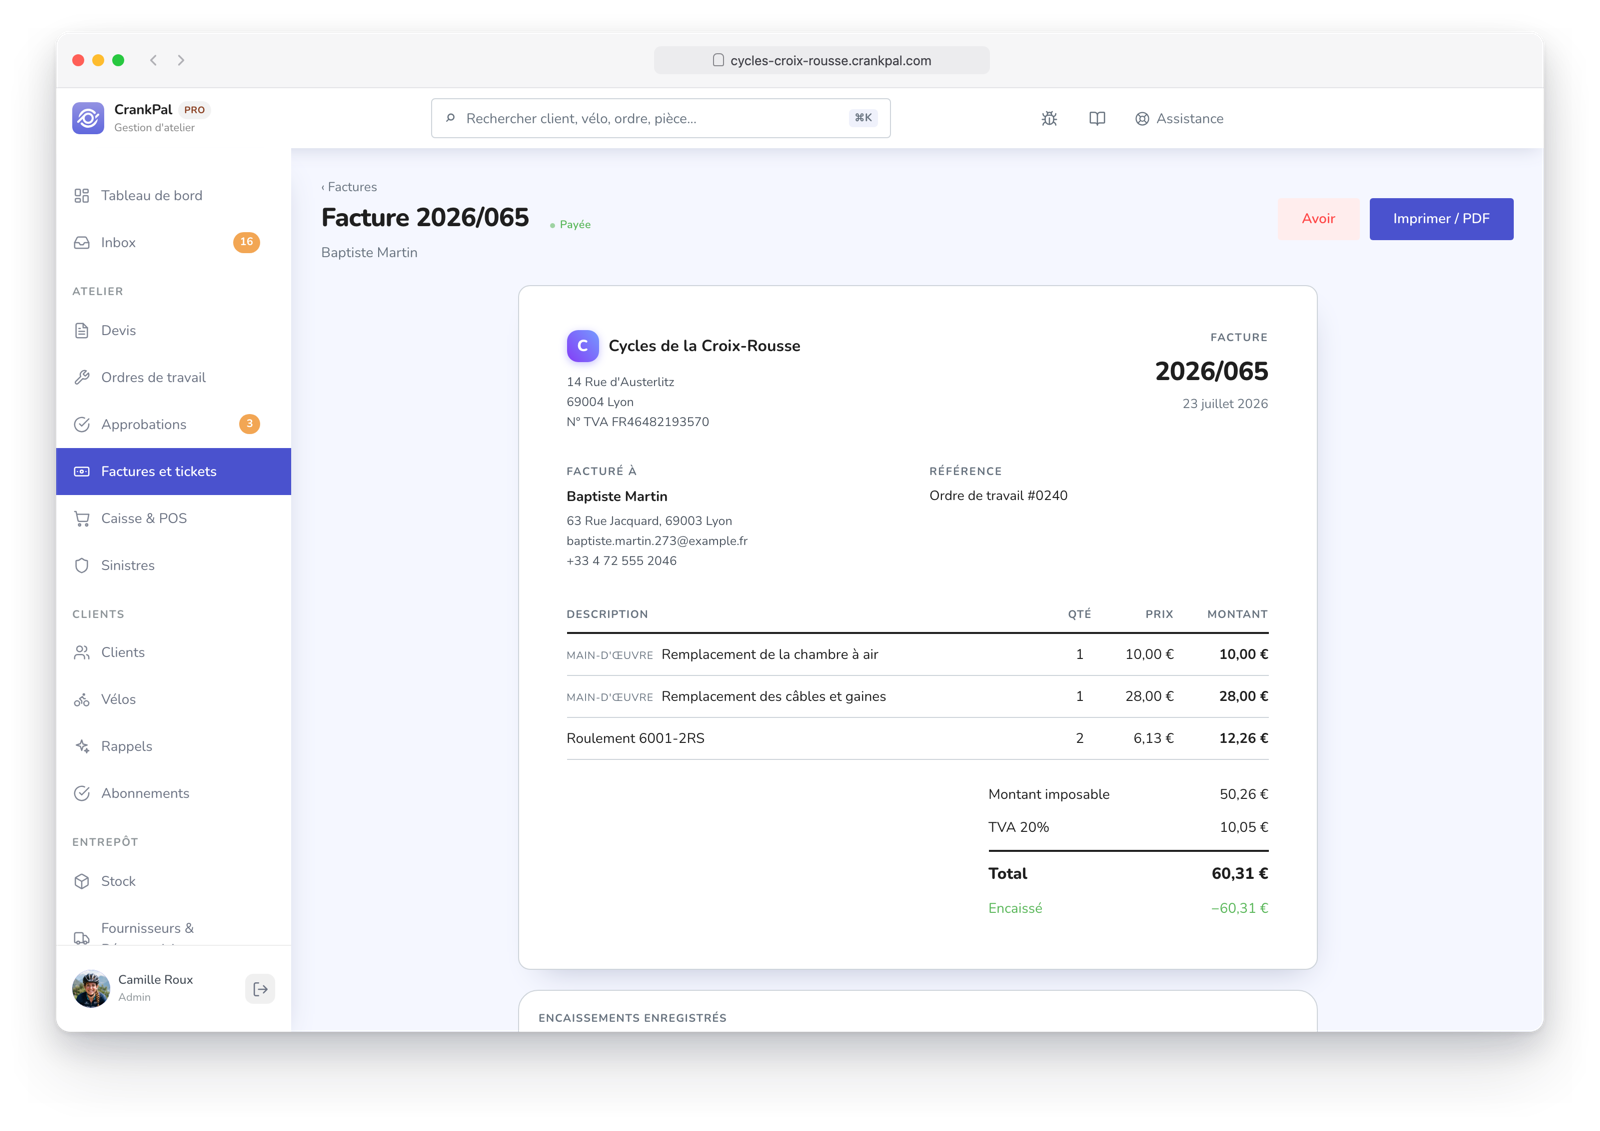The image size is (1600, 1131).
Task: Go forward using browser forward arrow
Action: pyautogui.click(x=181, y=60)
